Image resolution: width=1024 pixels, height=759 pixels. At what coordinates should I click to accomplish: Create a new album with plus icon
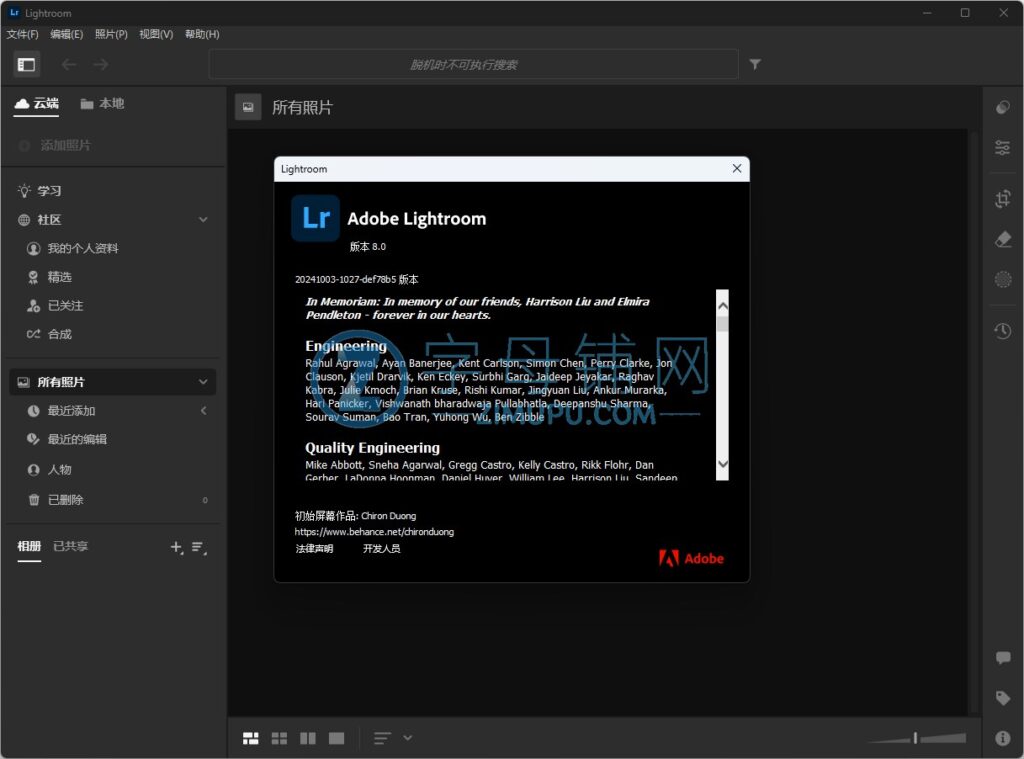[176, 547]
